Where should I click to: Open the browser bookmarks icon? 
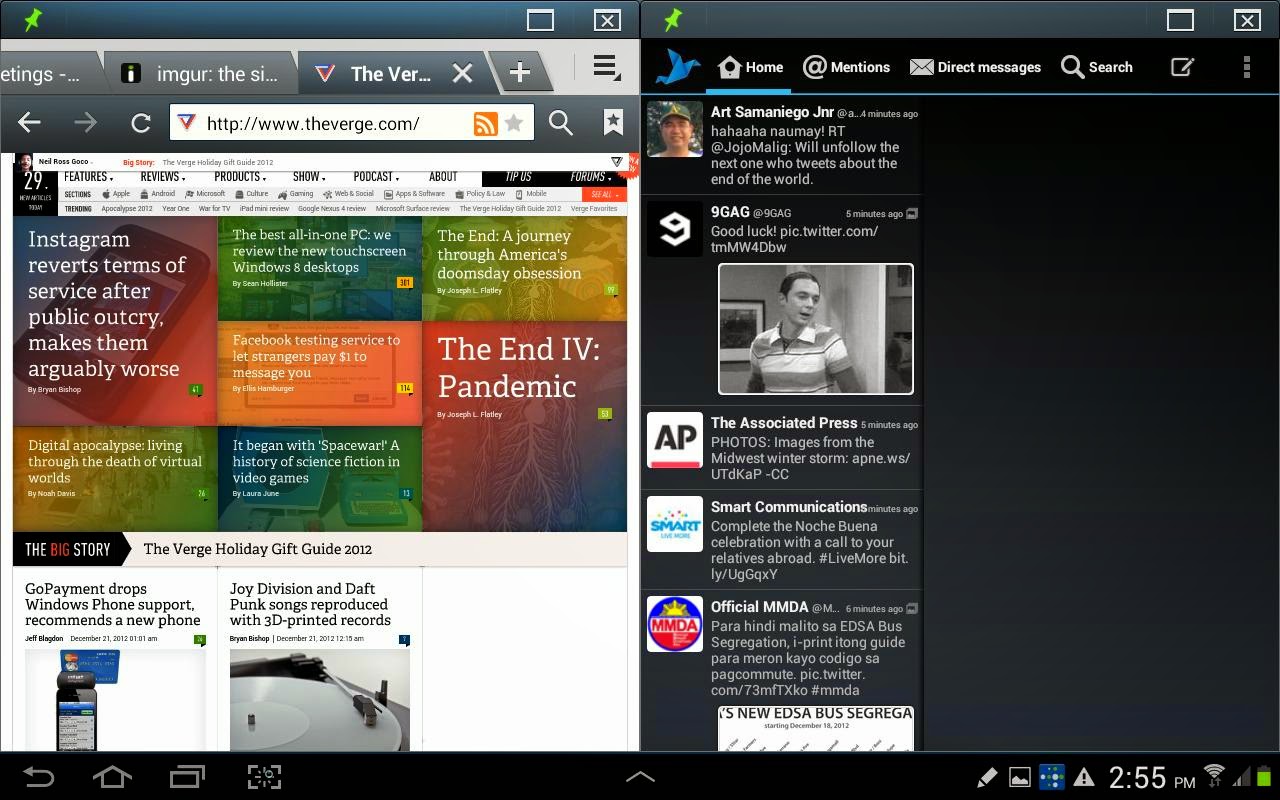[x=613, y=122]
